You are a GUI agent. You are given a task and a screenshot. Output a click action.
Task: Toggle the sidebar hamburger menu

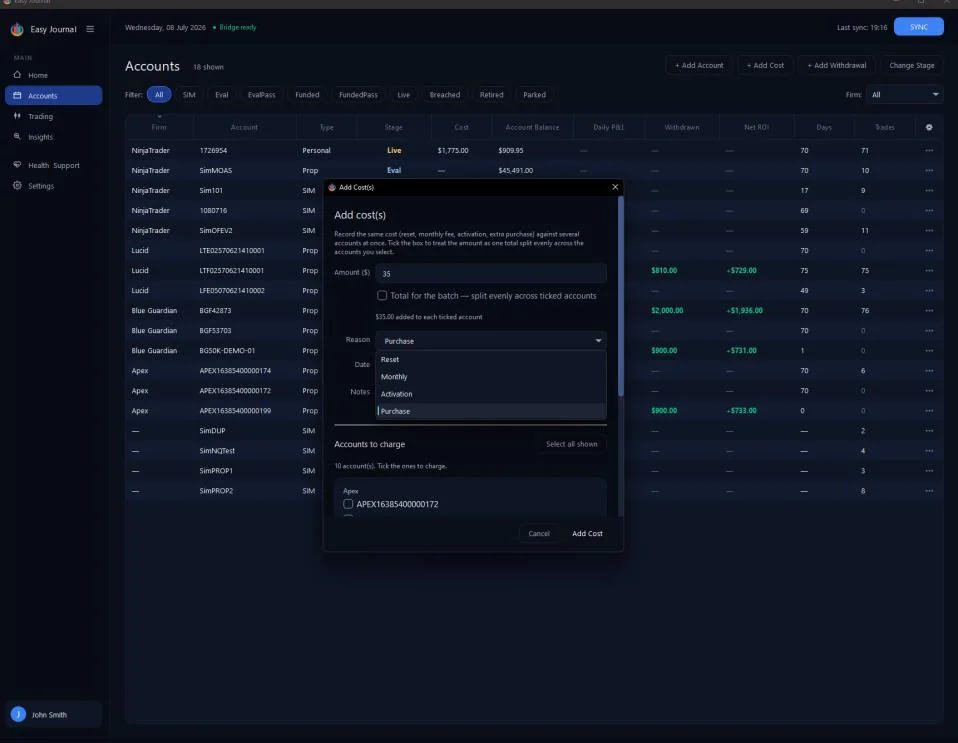click(x=90, y=29)
